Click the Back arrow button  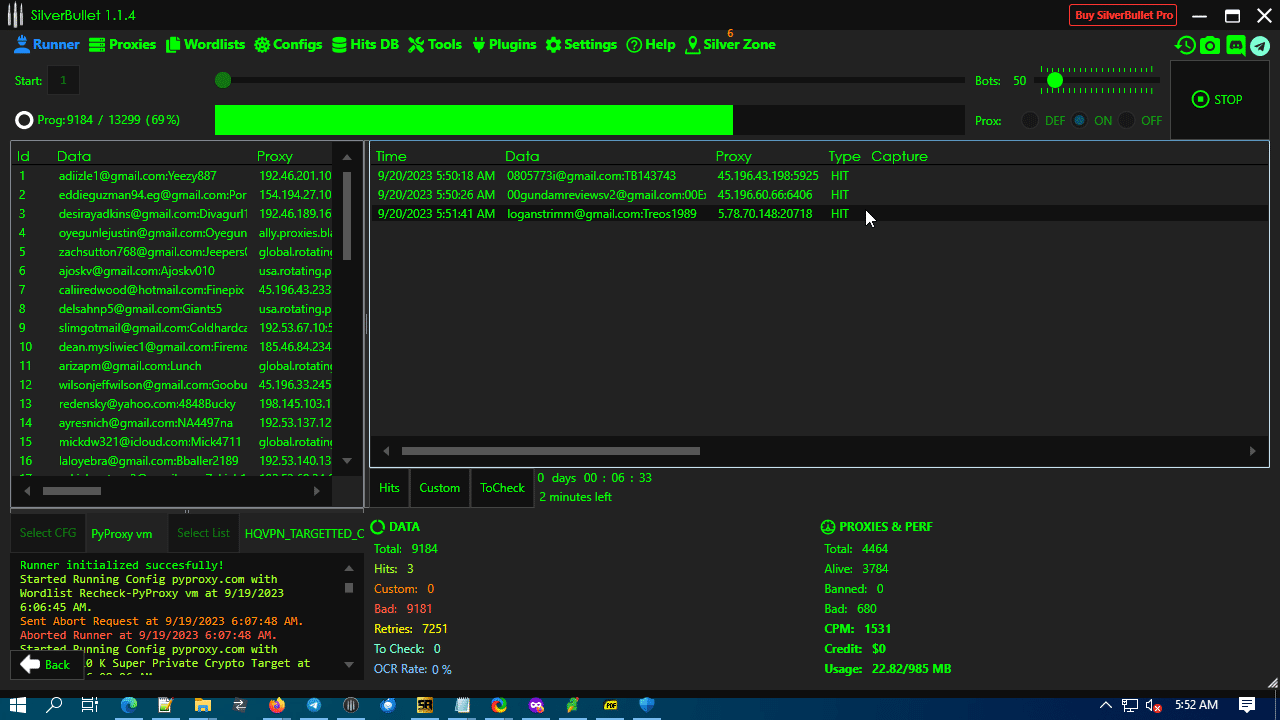click(x=45, y=665)
